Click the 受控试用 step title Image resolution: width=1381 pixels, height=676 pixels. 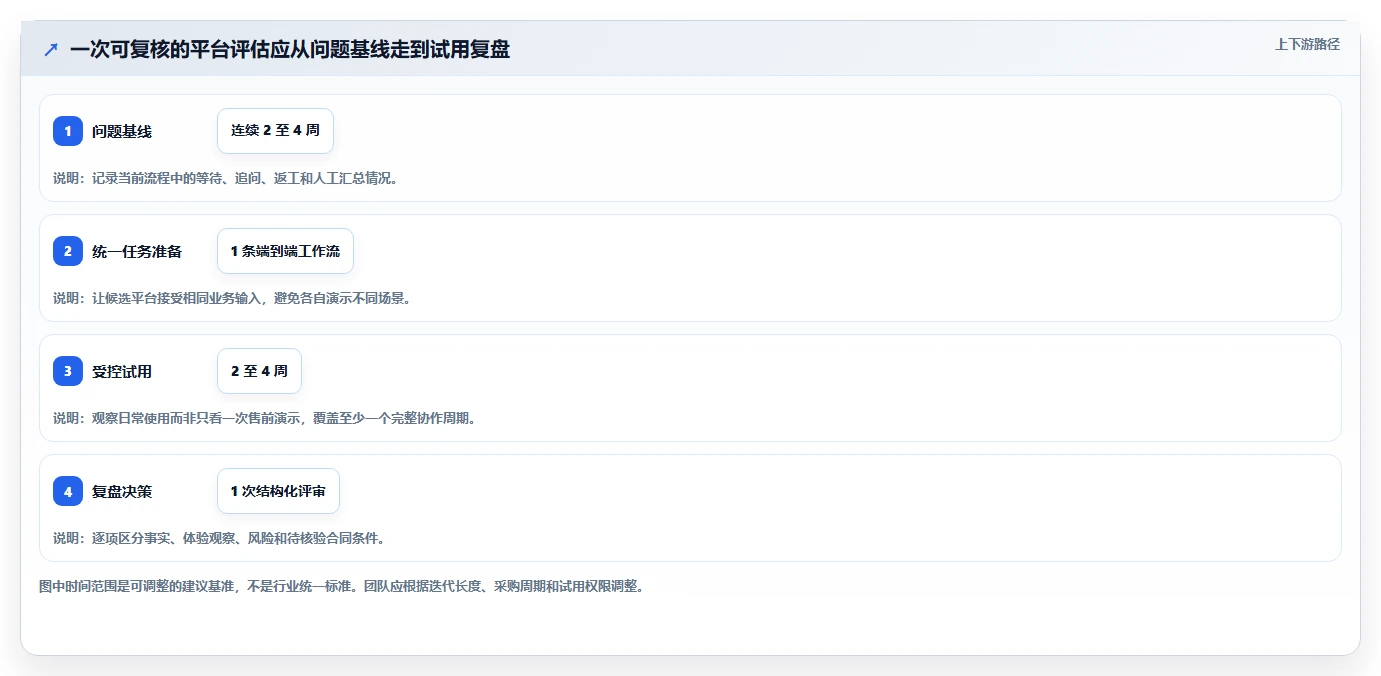(122, 371)
